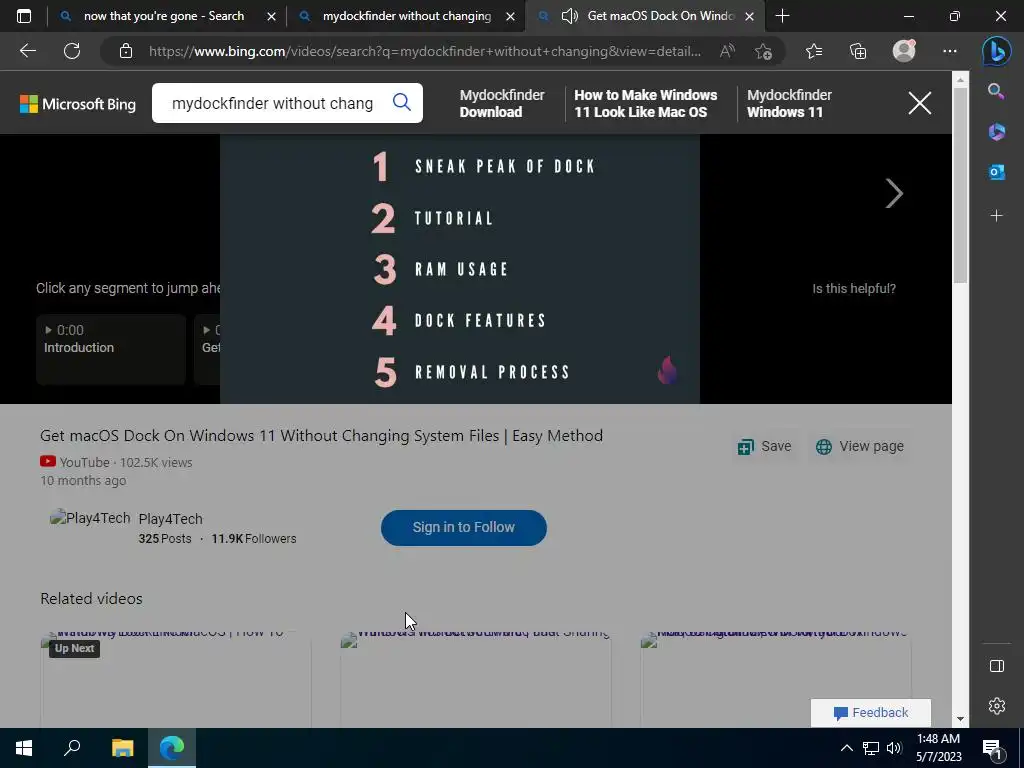The width and height of the screenshot is (1024, 768).
Task: Save the video to collection
Action: point(764,447)
